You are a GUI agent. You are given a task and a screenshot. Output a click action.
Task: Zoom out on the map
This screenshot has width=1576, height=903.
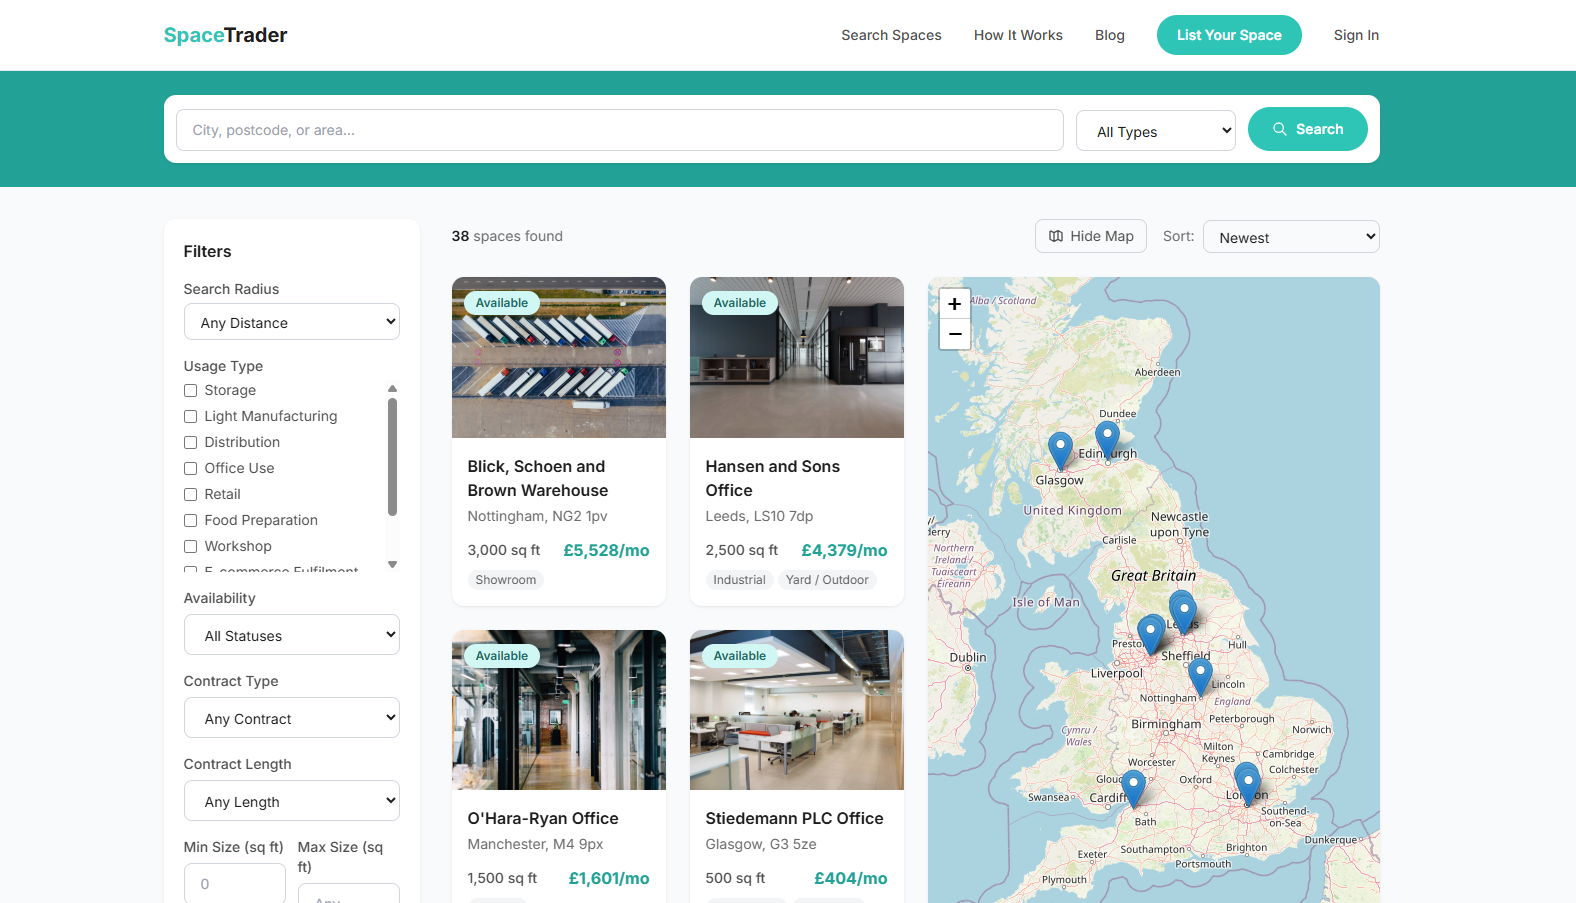(954, 334)
